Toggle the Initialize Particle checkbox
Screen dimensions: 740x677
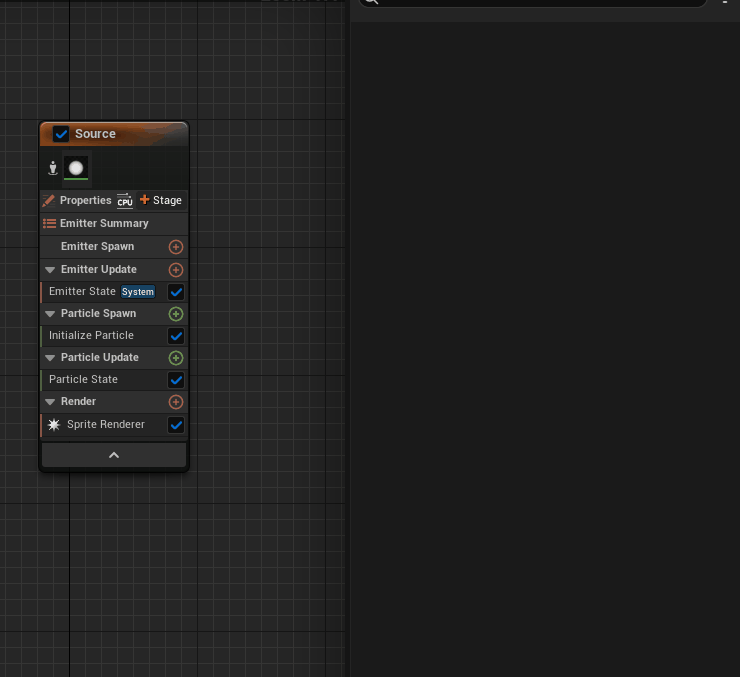click(176, 336)
